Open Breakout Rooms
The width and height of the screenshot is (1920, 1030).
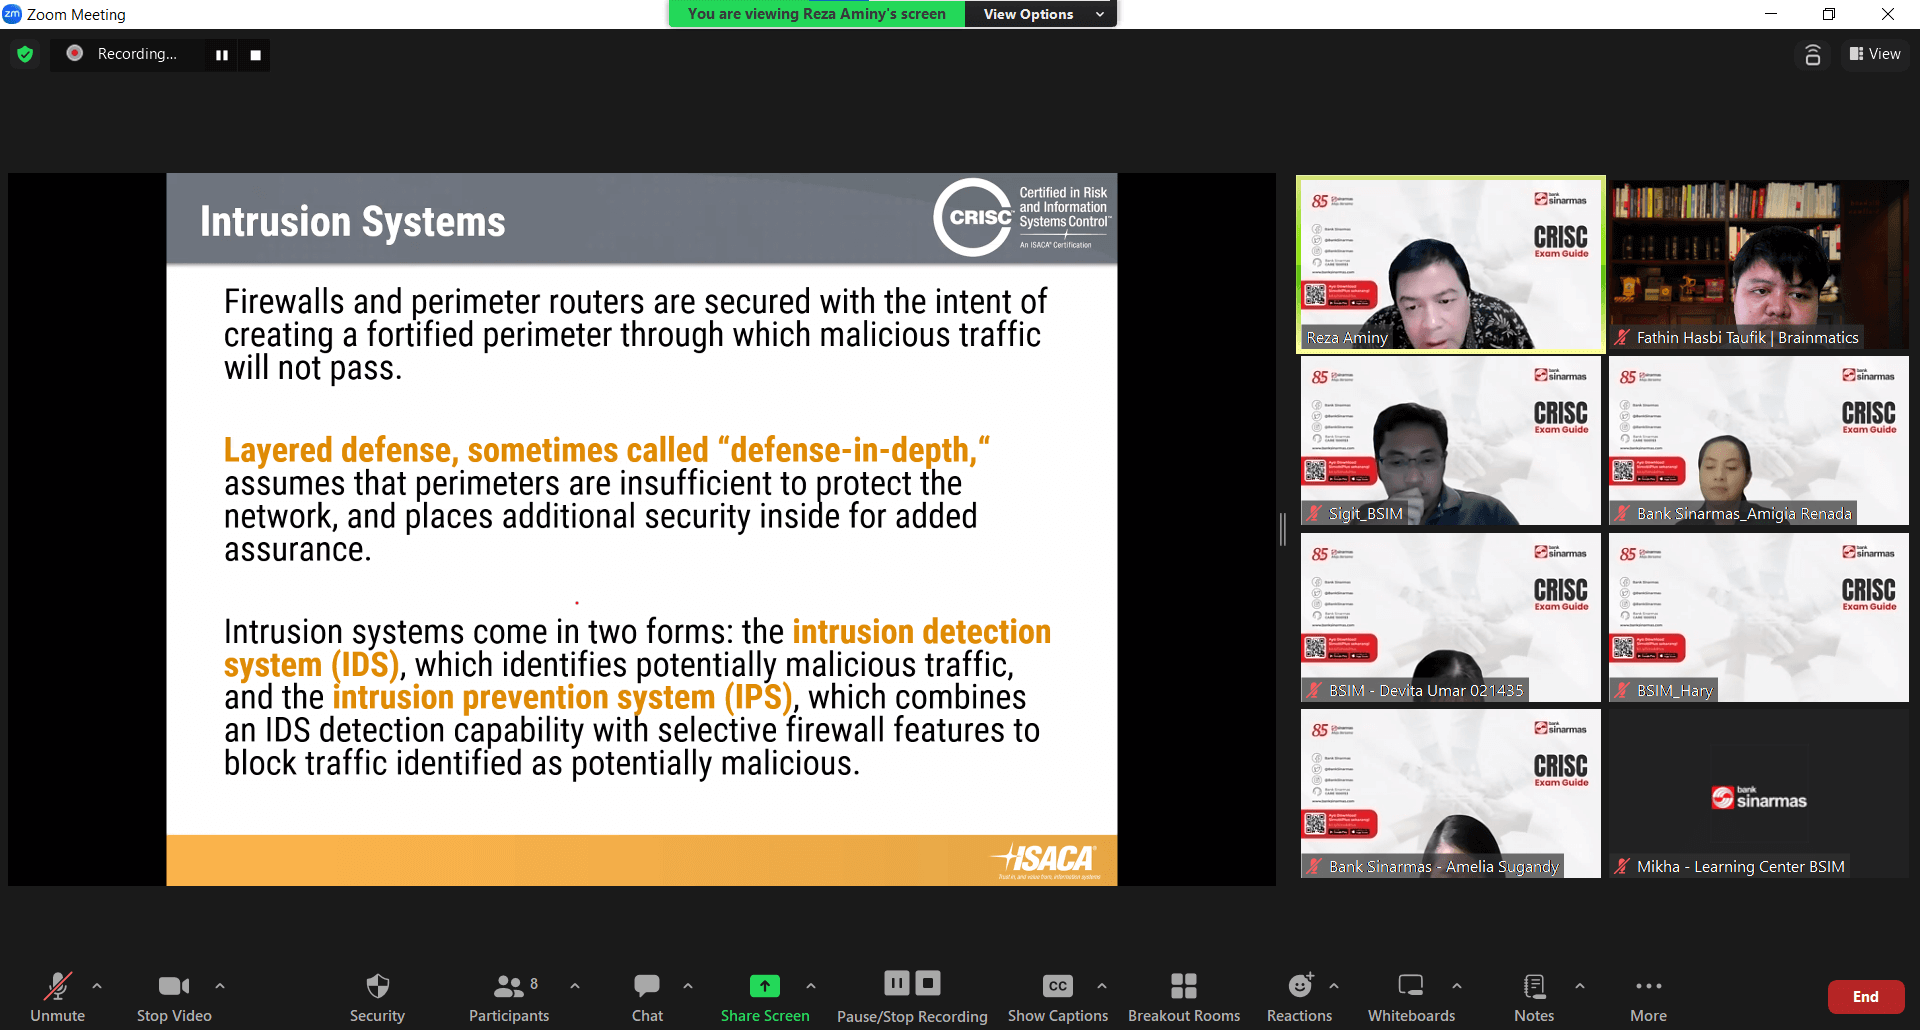point(1184,996)
